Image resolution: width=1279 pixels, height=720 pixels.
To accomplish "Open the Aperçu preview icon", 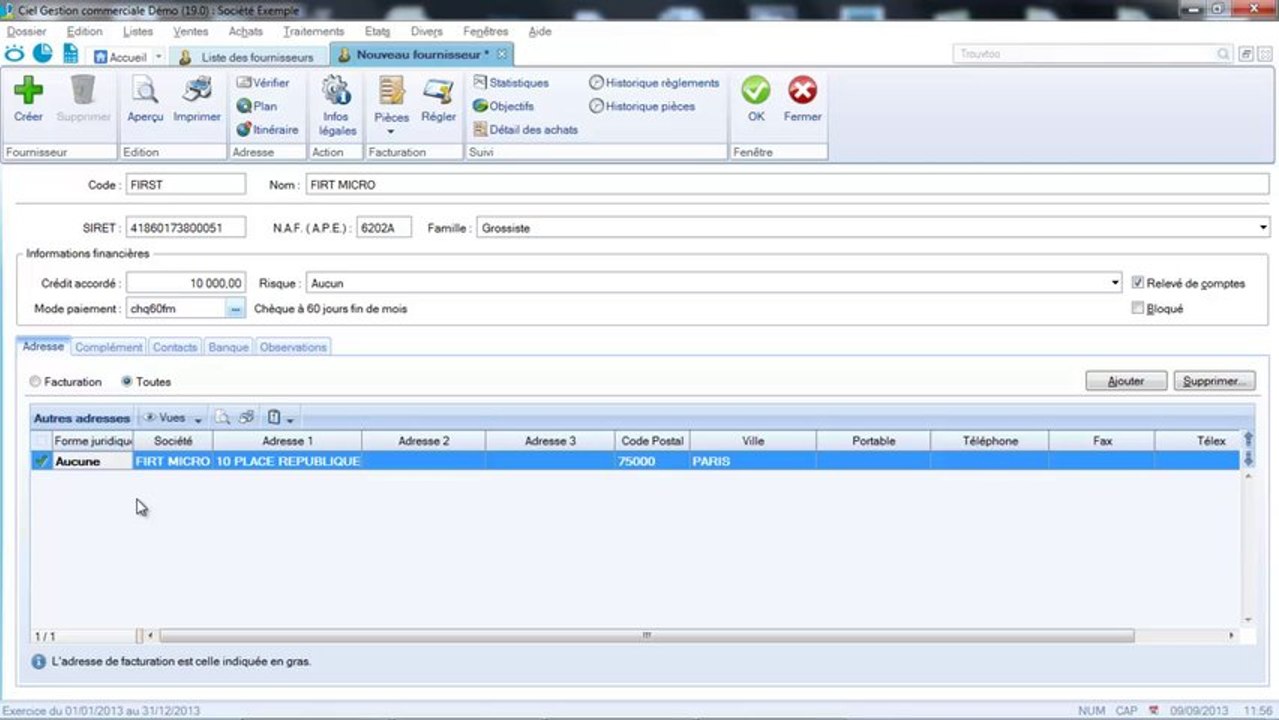I will pos(145,92).
